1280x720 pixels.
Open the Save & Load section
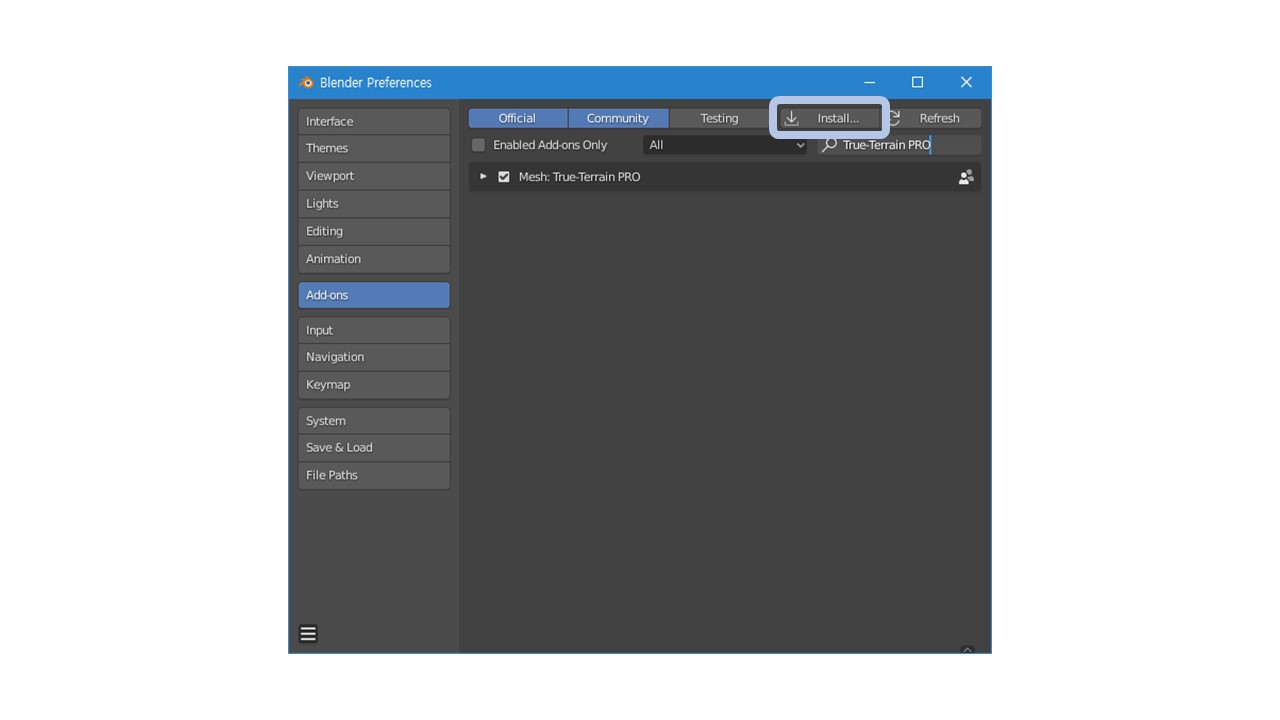pyautogui.click(x=374, y=448)
